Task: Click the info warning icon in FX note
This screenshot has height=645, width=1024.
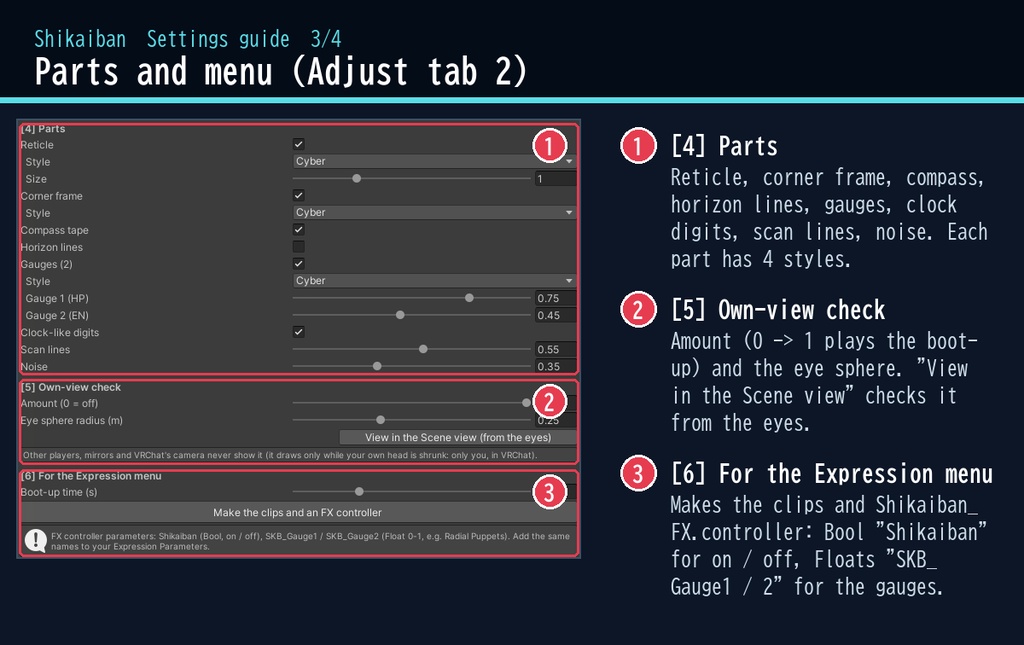Action: coord(35,541)
